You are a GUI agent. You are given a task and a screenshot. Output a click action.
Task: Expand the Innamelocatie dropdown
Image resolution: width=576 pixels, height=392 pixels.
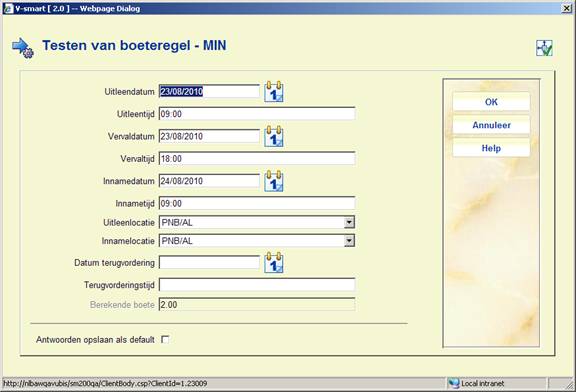(x=349, y=241)
